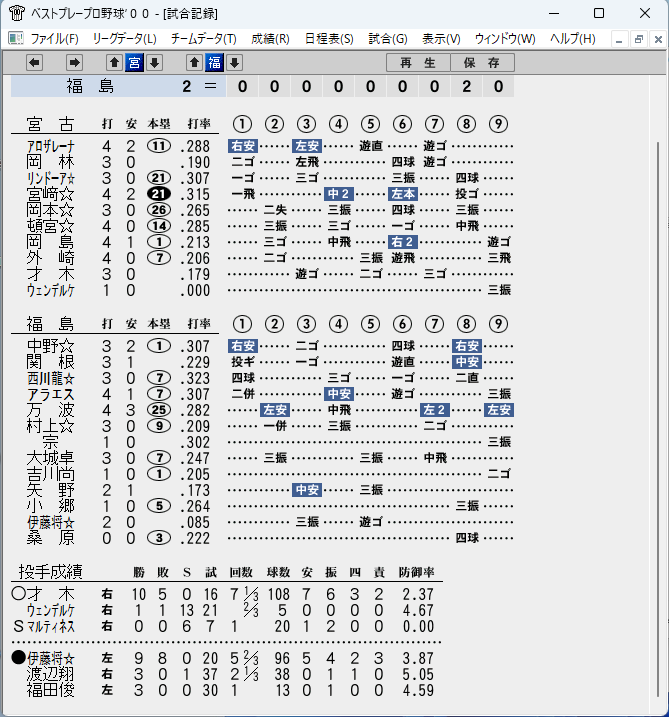Screen dimensions: 669x717
Task: Open the ヘルプ(H) menu
Action: coord(573,39)
